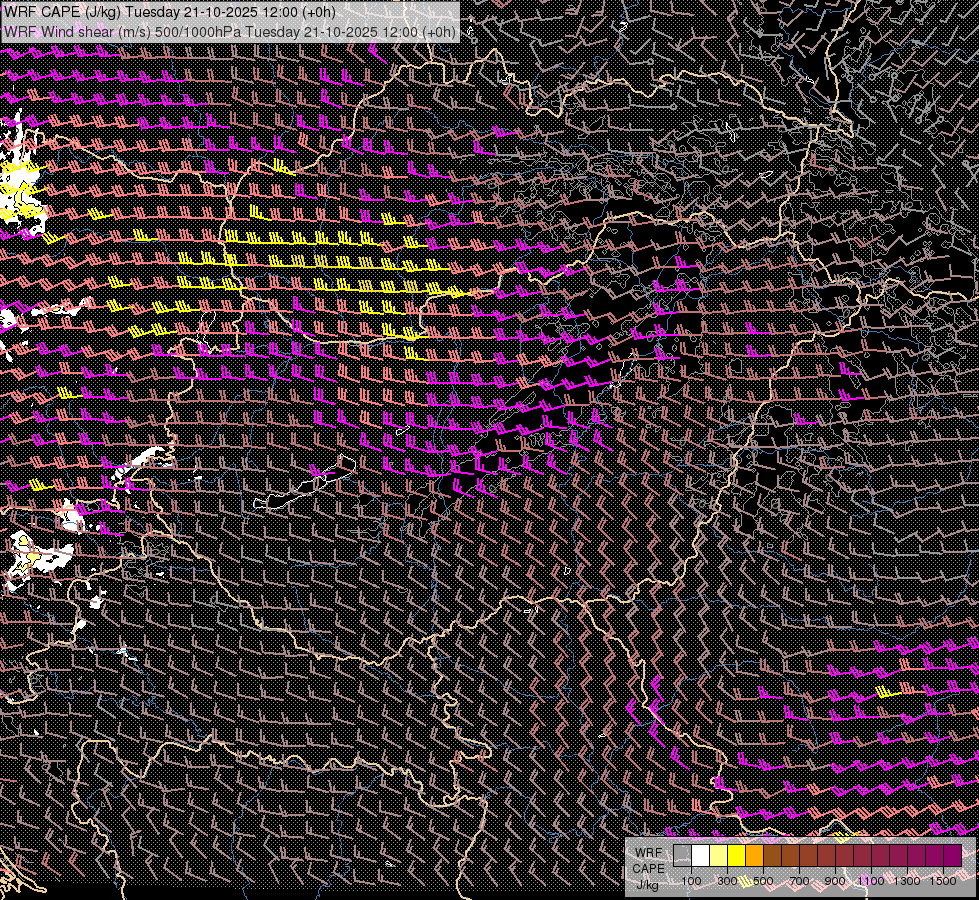Click the legend value 1300
The height and width of the screenshot is (900, 979).
(x=907, y=881)
